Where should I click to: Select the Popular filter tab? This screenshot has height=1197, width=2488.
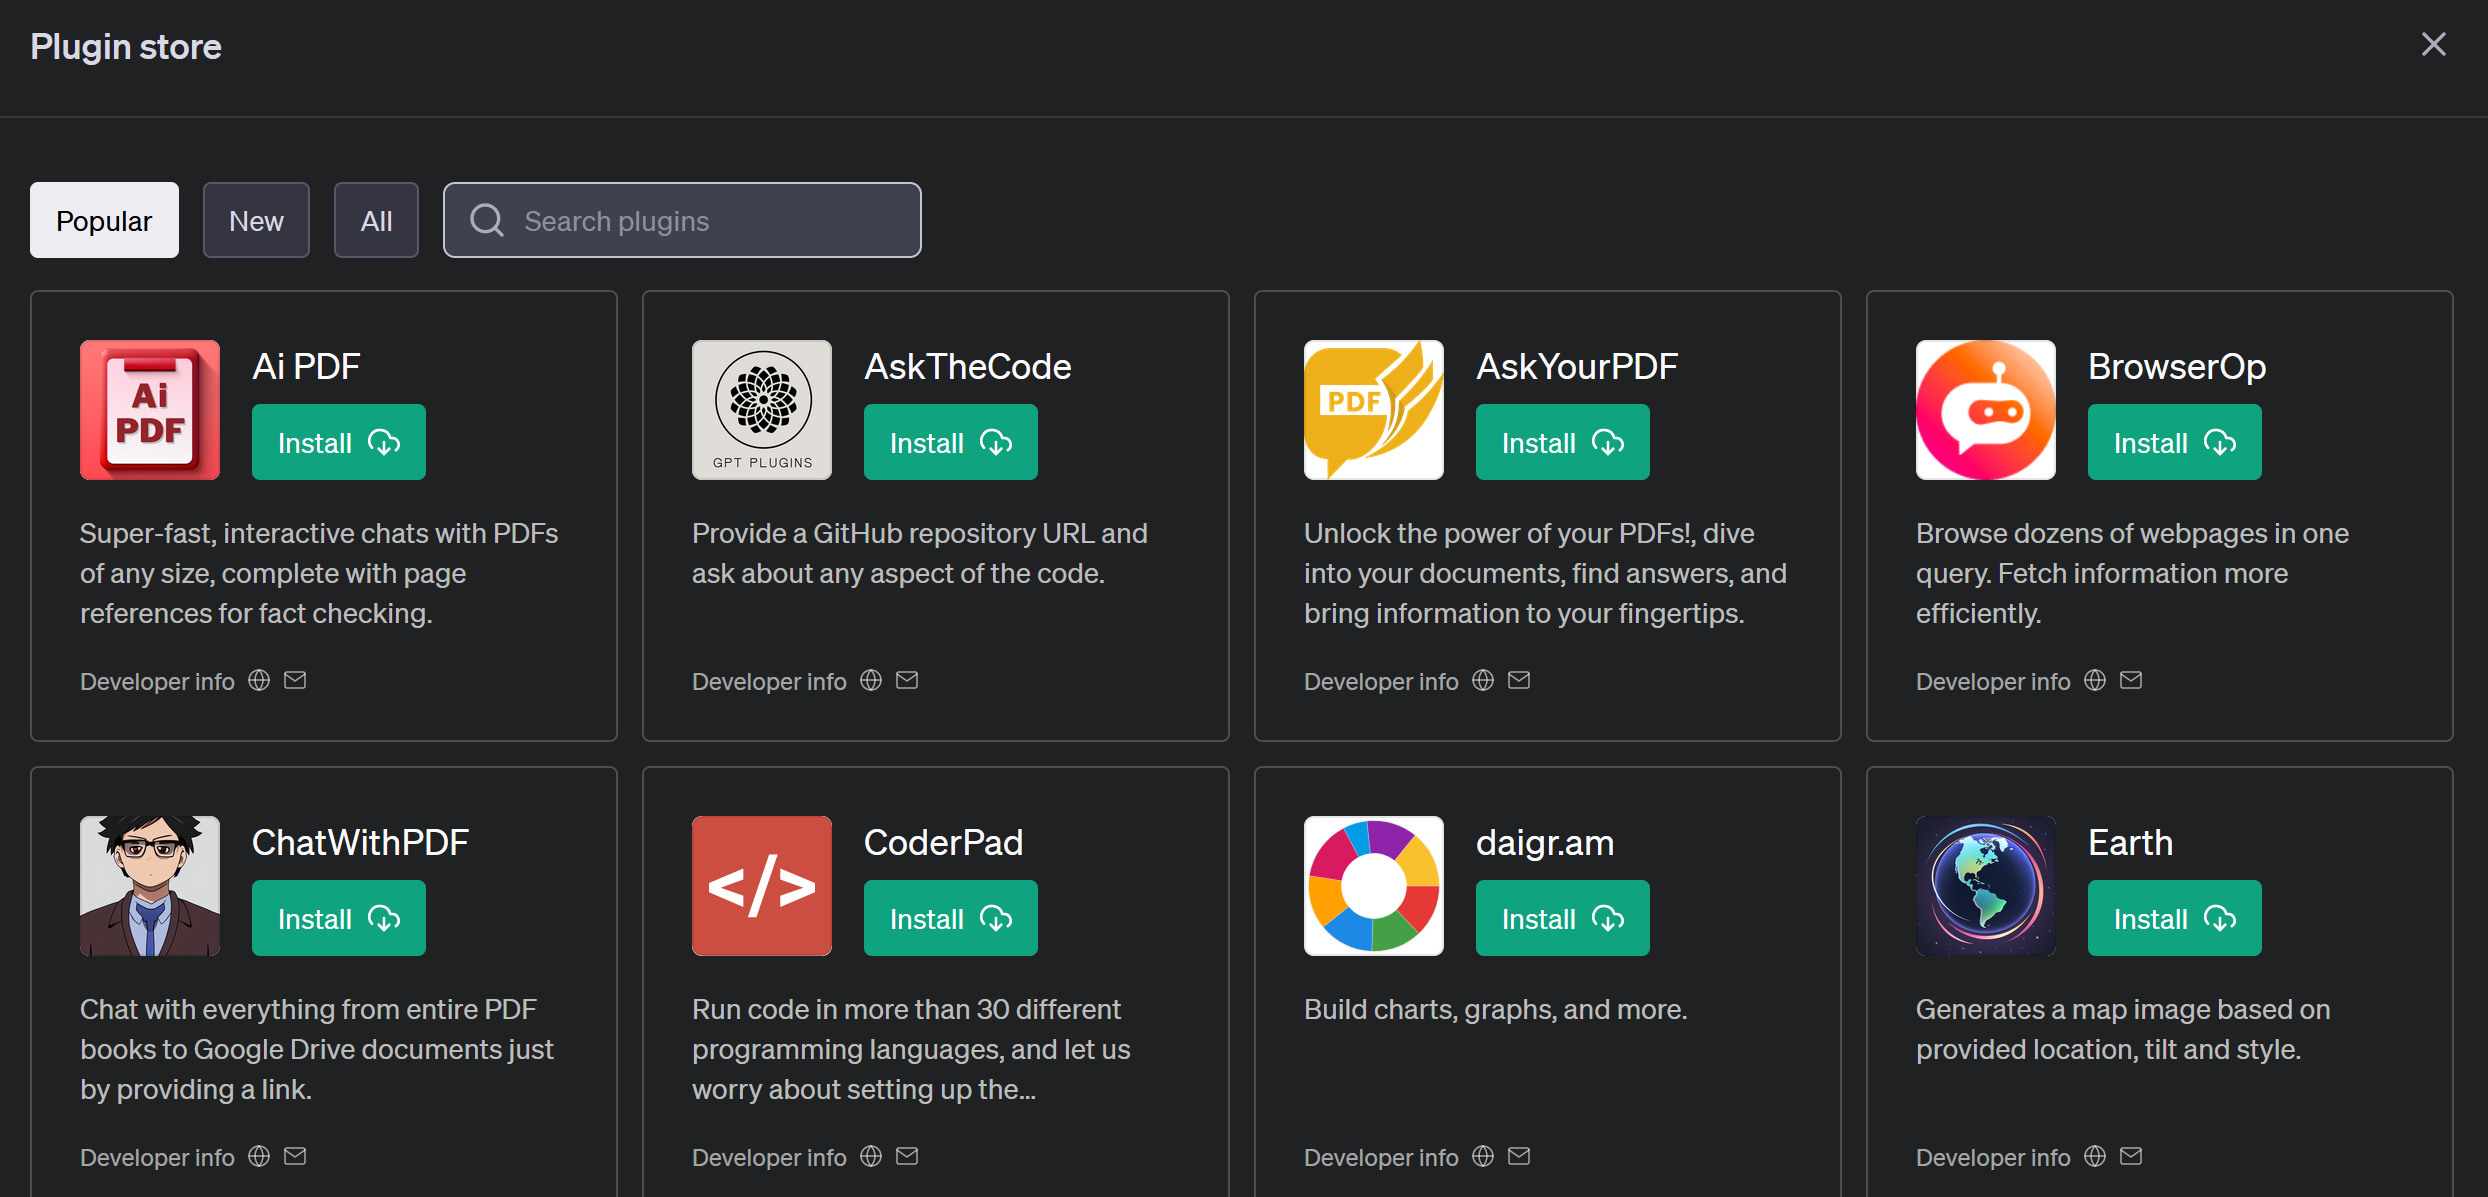pos(104,220)
